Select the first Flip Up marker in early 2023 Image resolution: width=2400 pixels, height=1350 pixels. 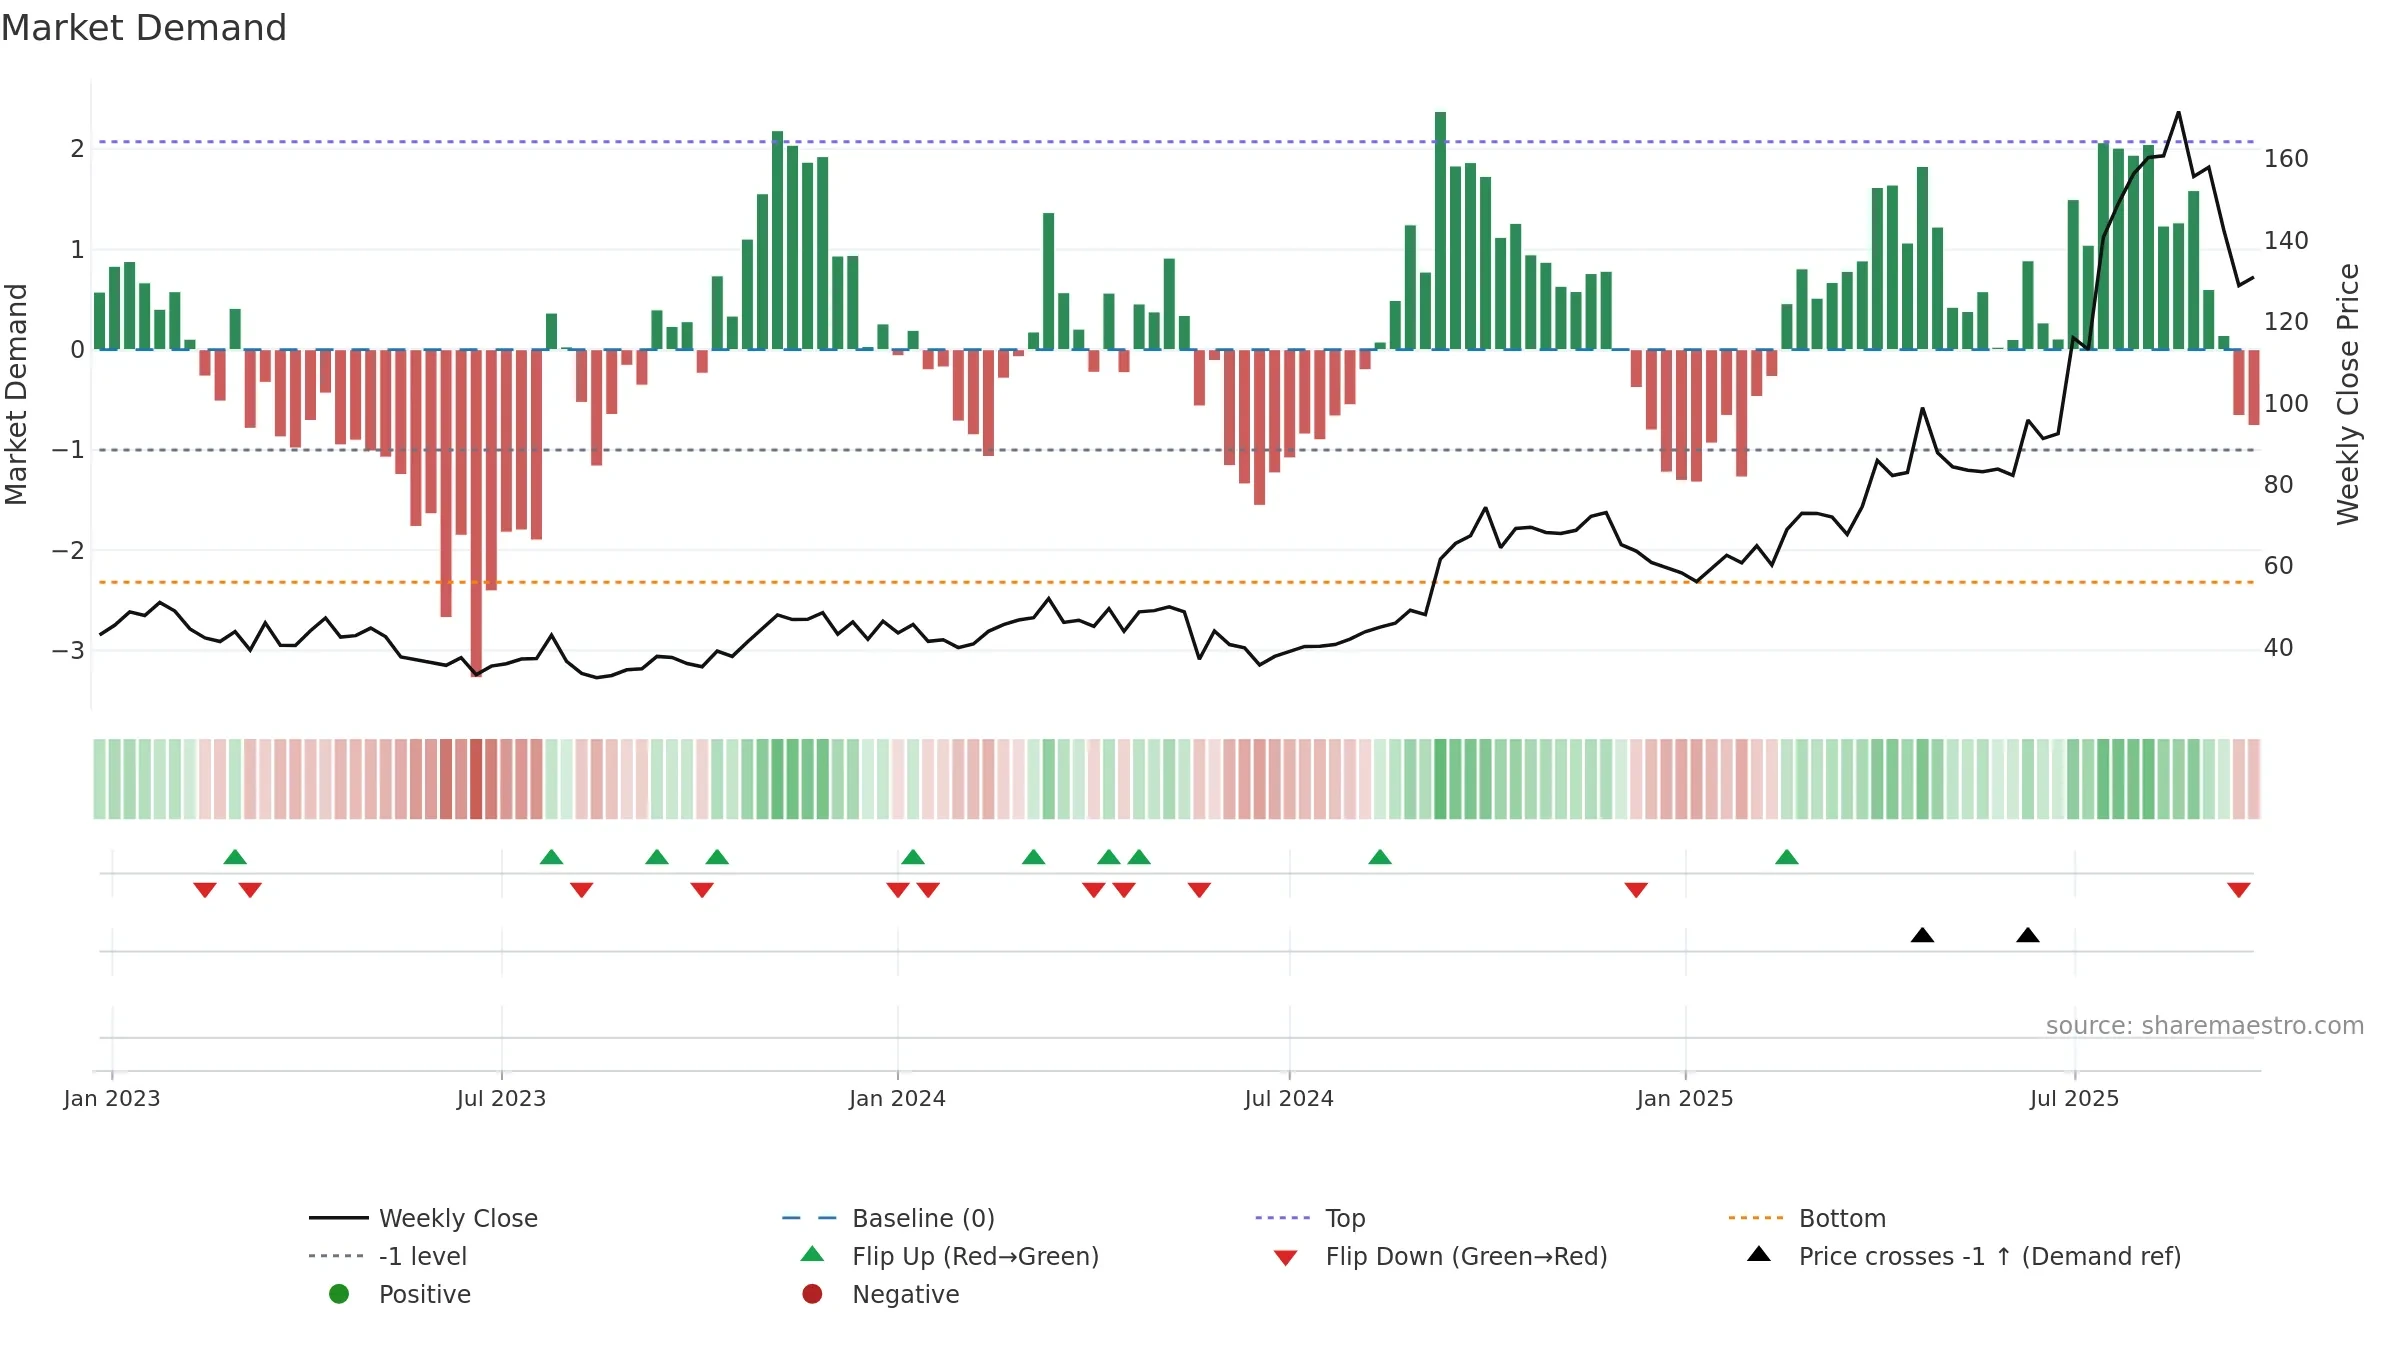235,857
